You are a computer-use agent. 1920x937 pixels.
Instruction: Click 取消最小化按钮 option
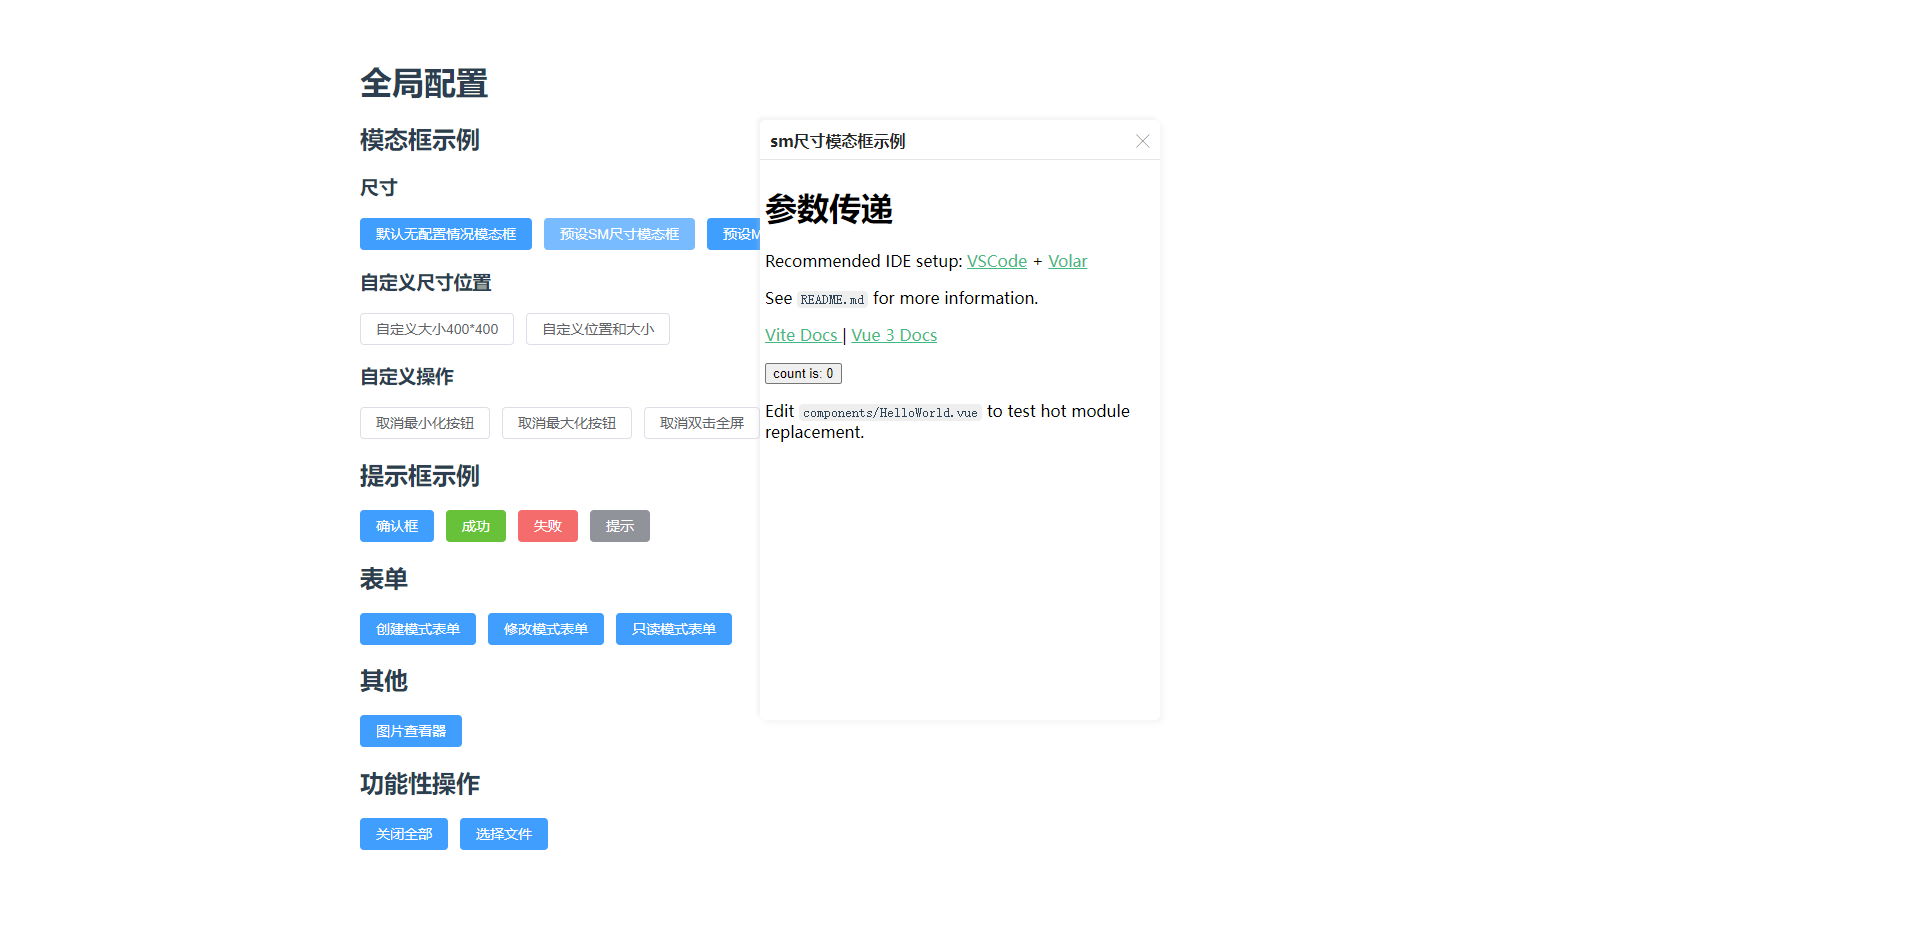coord(425,423)
